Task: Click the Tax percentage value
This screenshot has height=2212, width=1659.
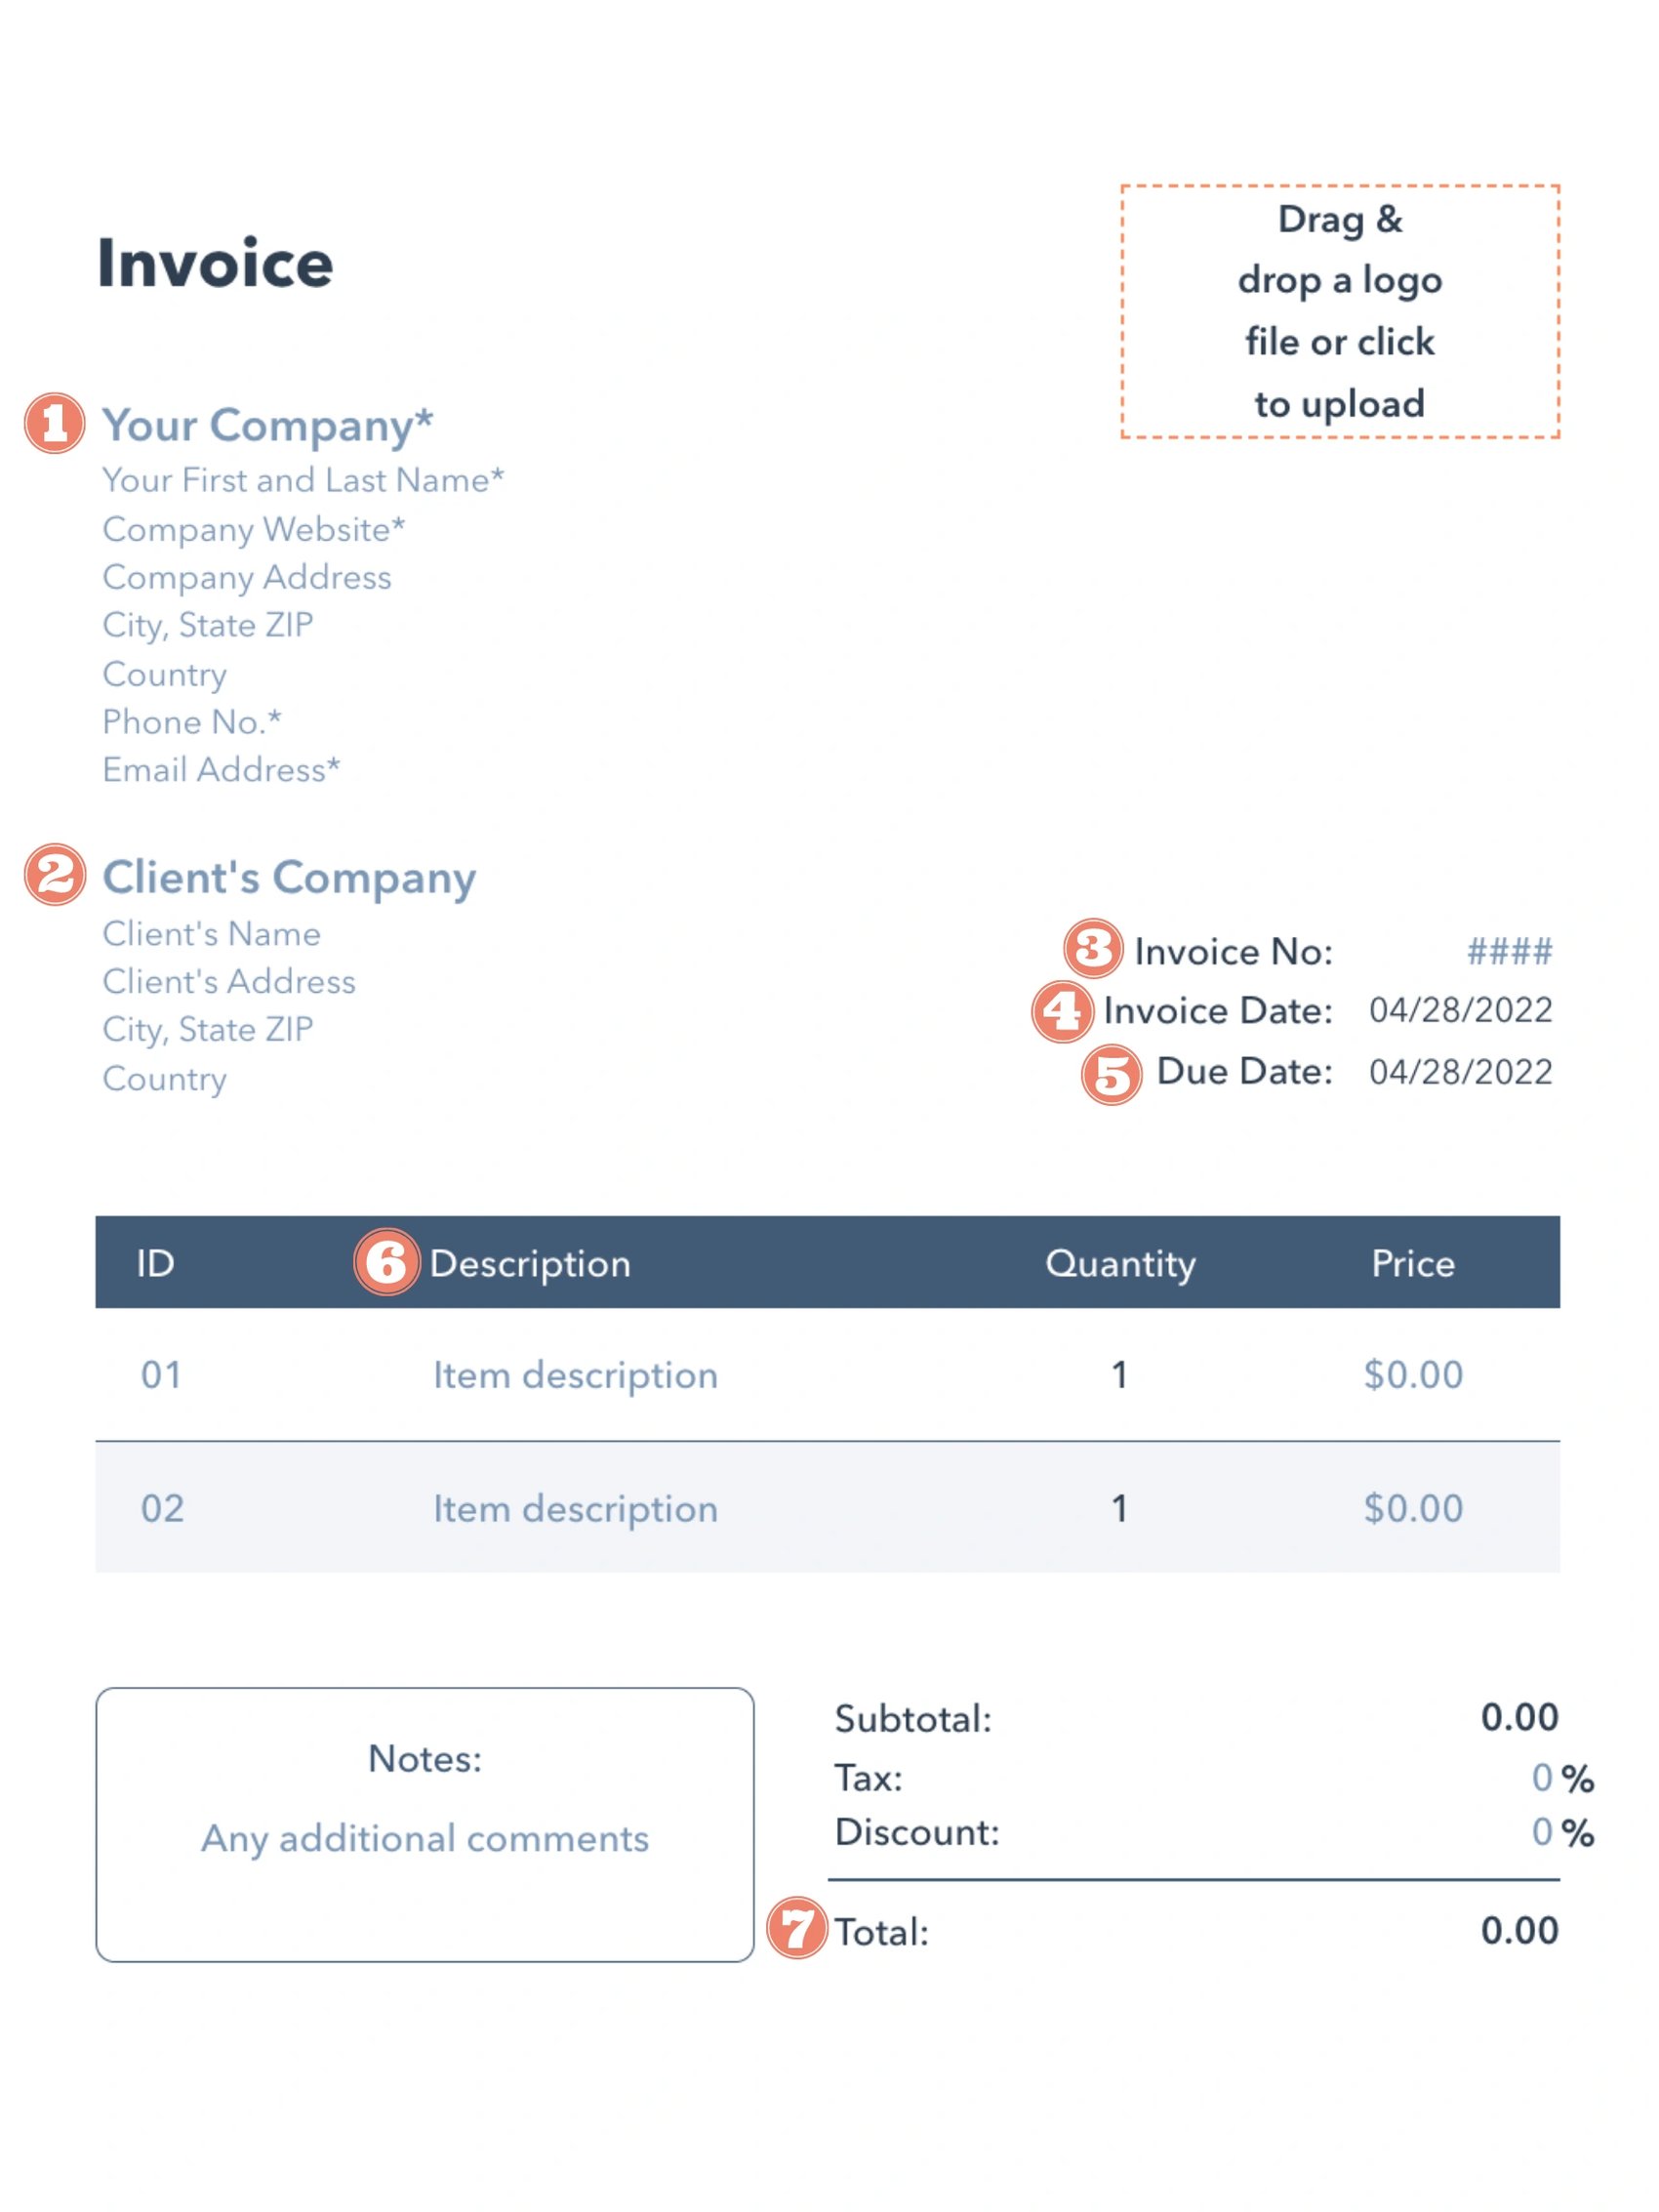Action: point(1541,1778)
